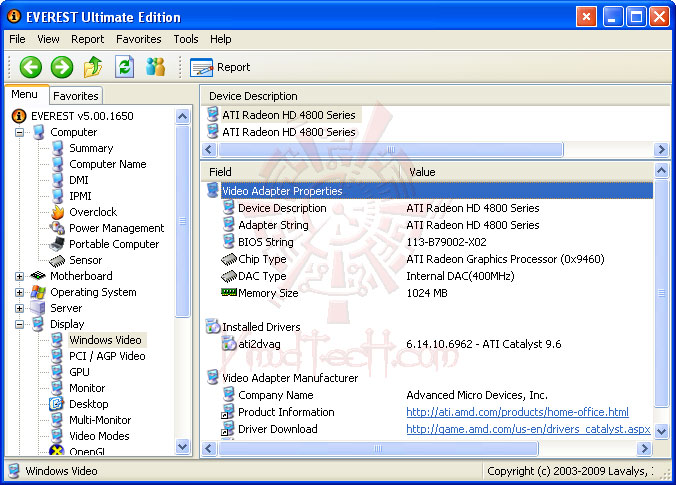
Task: Click the Portable Computer laptop icon
Action: pyautogui.click(x=57, y=244)
